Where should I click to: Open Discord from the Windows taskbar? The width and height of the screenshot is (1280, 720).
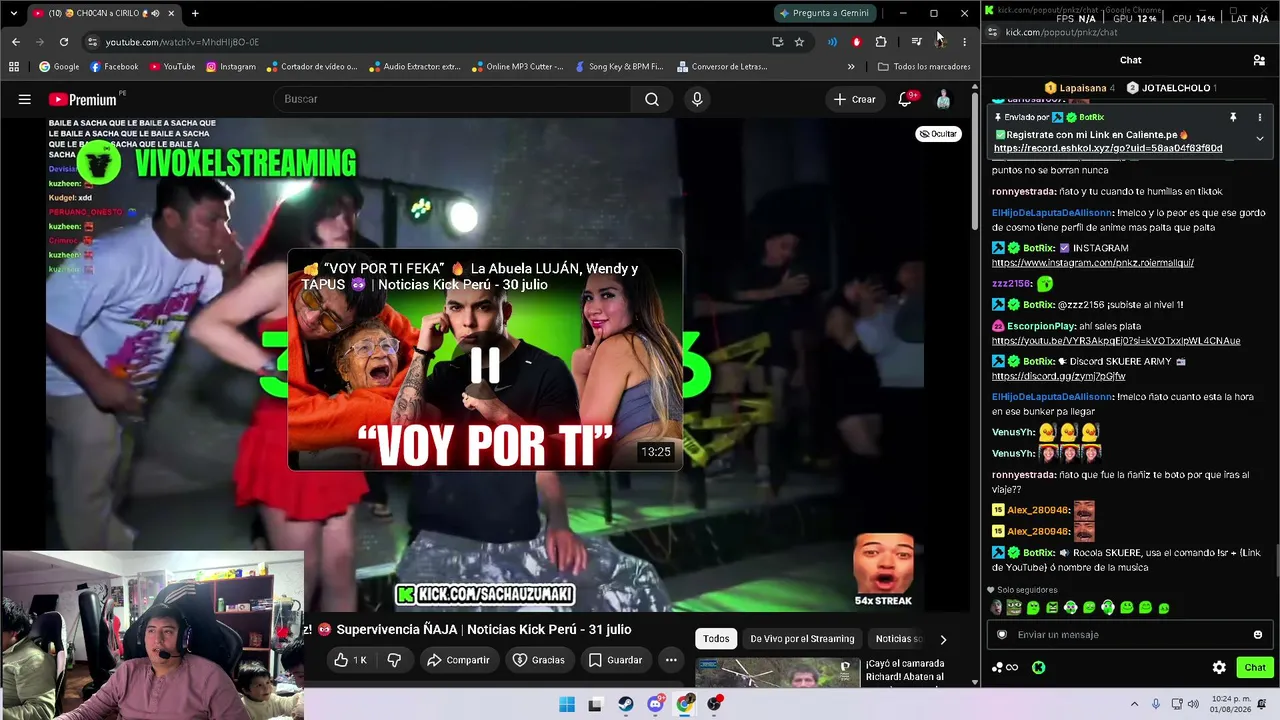655,704
